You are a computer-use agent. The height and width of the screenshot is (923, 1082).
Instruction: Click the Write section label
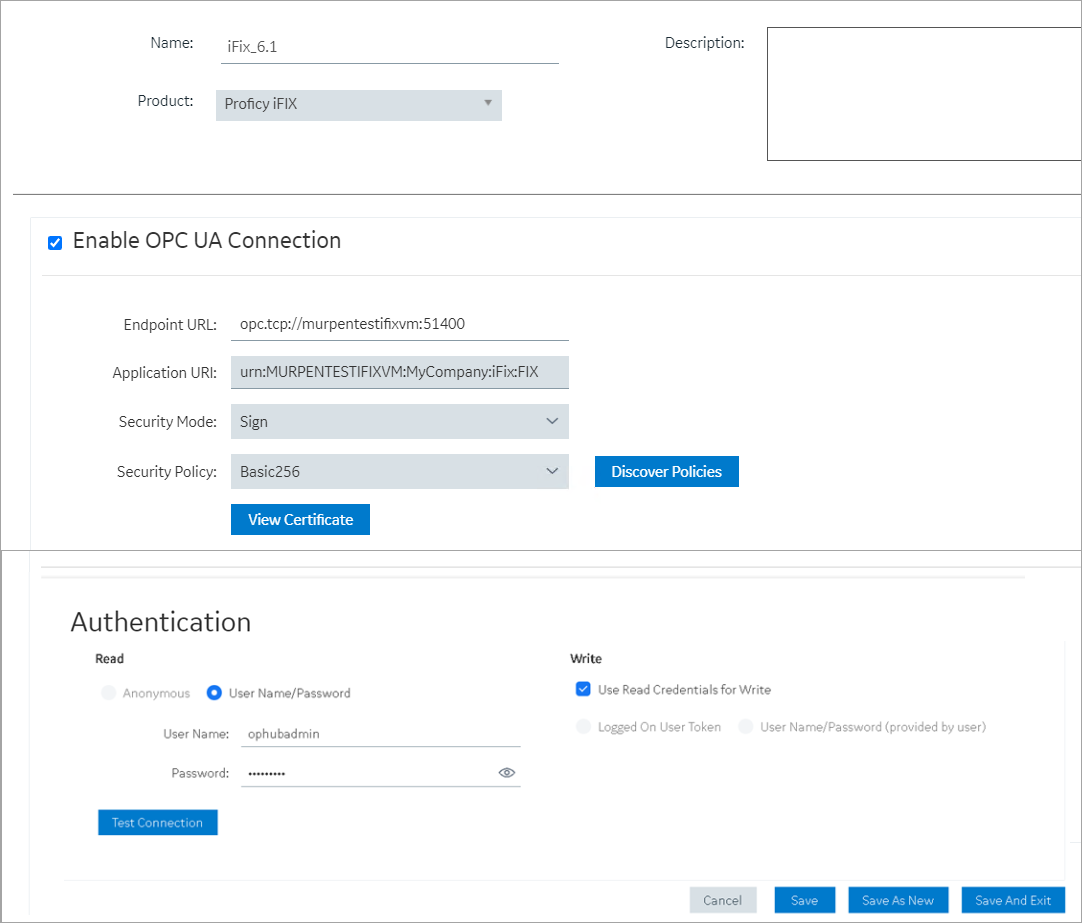tap(586, 659)
